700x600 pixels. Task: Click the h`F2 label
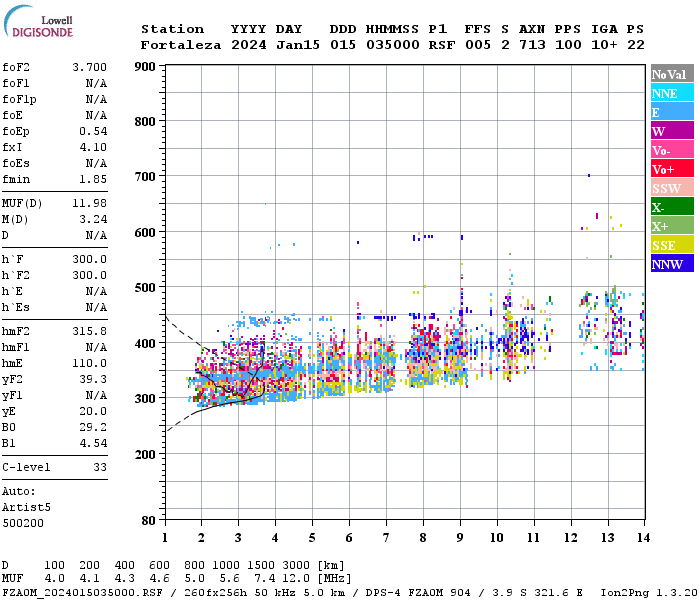16,275
